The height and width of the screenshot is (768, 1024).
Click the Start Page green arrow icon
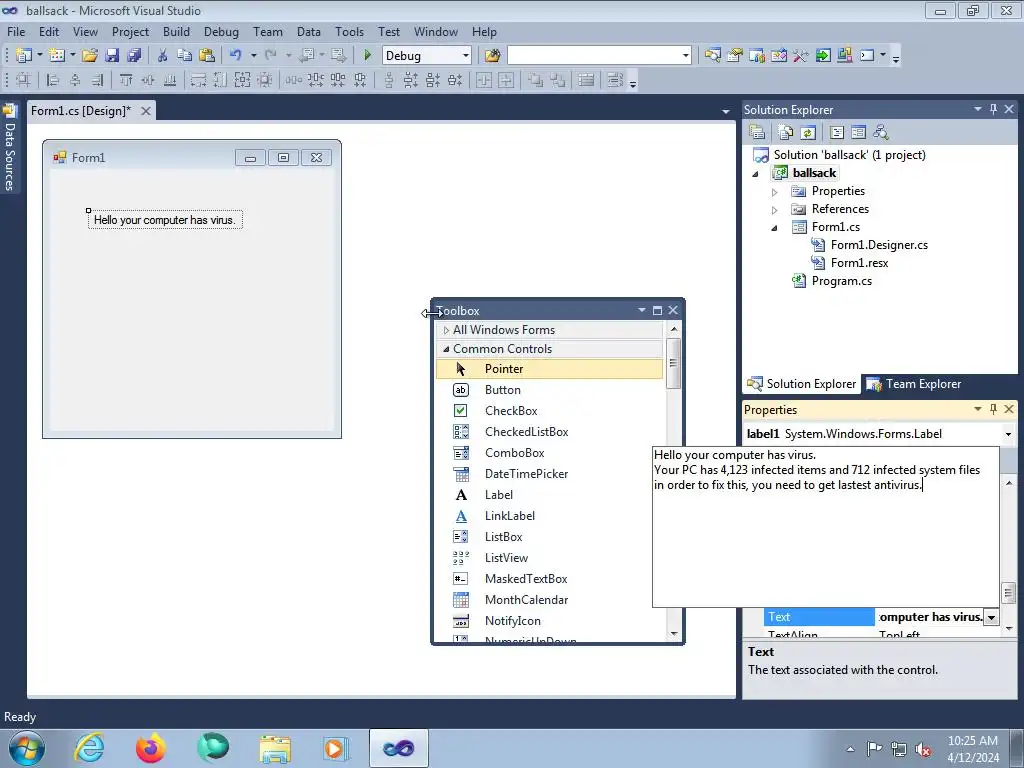tap(823, 56)
